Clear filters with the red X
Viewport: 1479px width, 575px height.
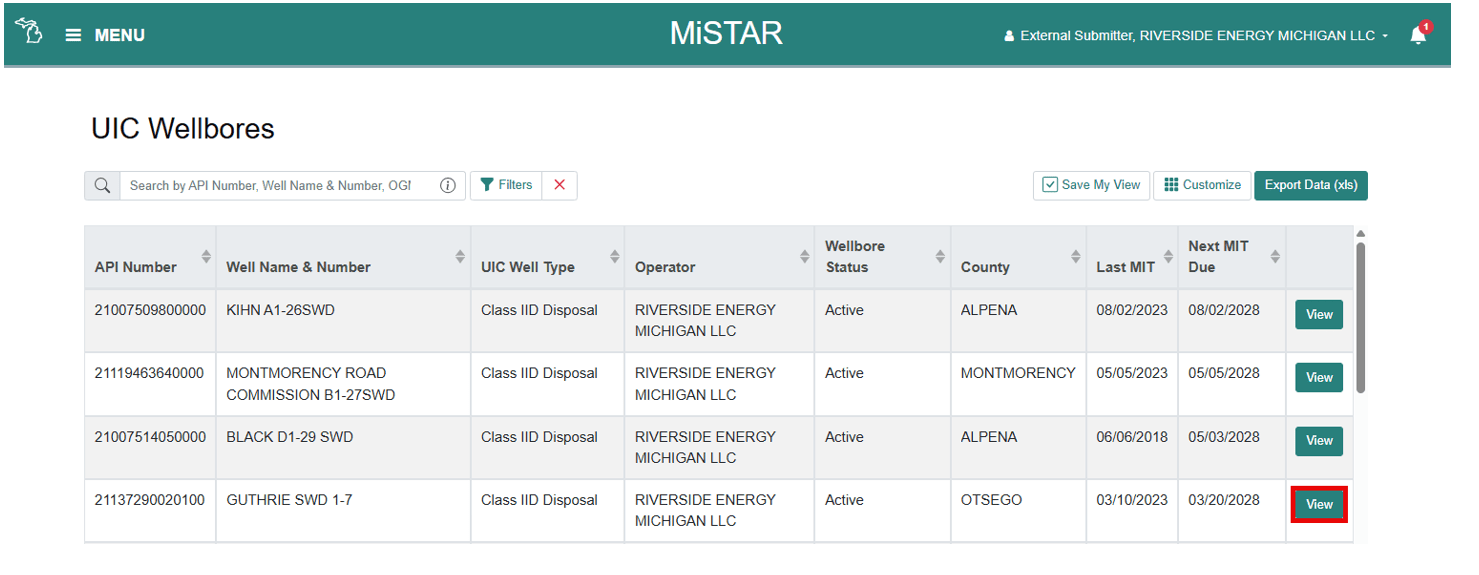pyautogui.click(x=559, y=185)
